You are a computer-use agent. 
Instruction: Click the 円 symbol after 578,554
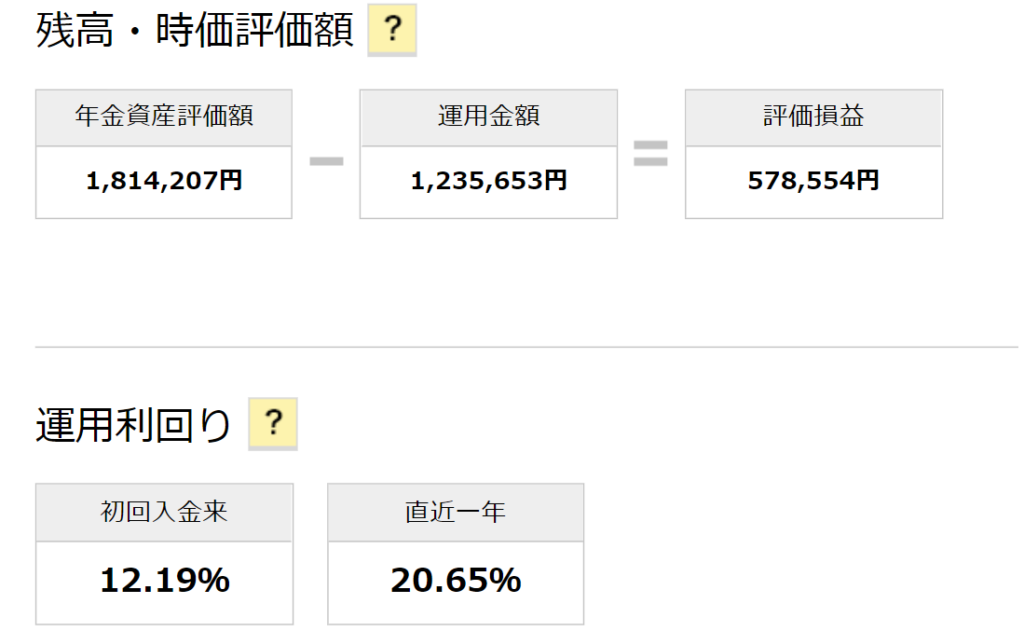867,180
